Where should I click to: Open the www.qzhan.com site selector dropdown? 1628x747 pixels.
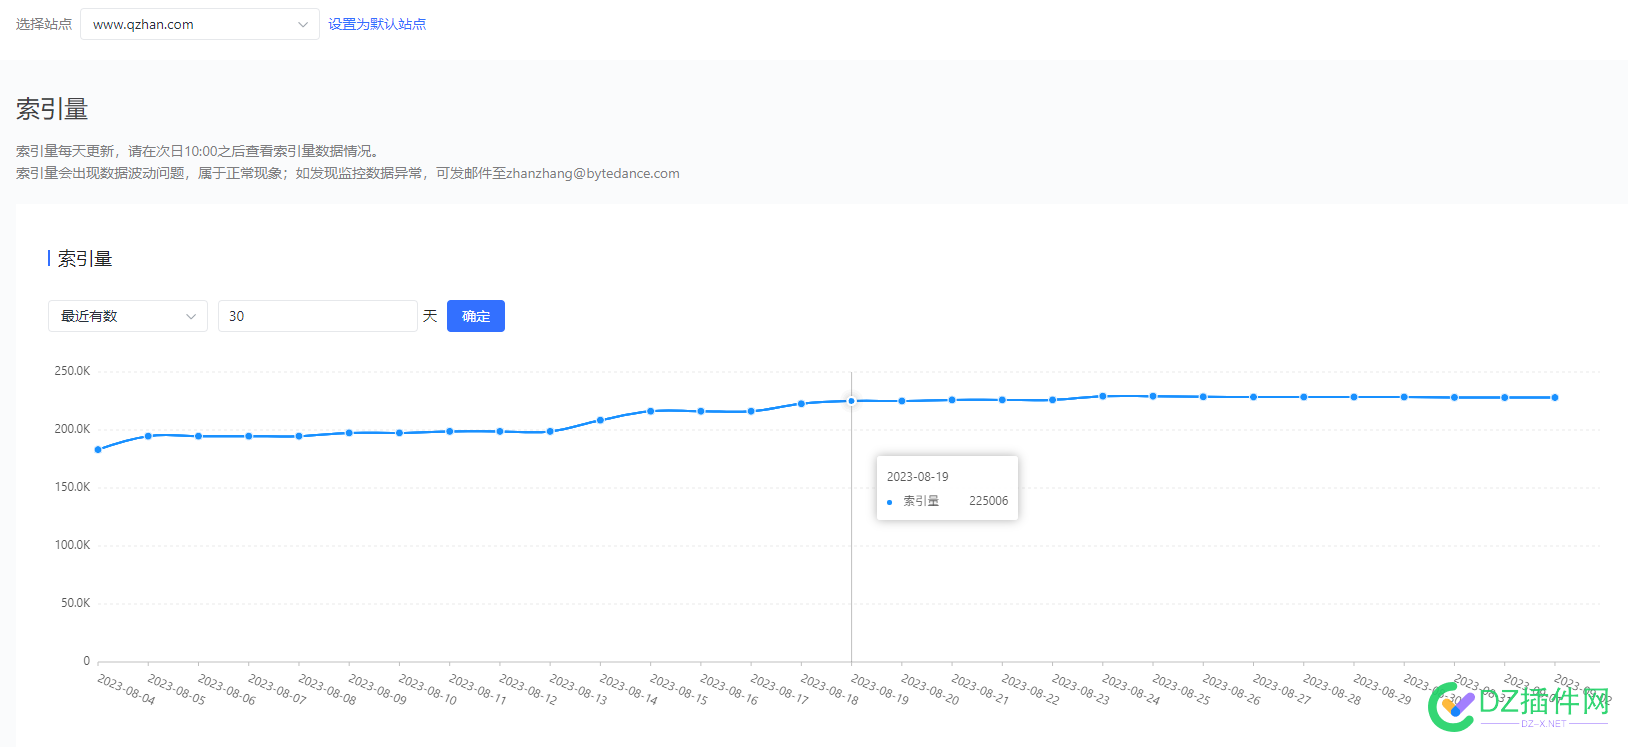(x=199, y=24)
